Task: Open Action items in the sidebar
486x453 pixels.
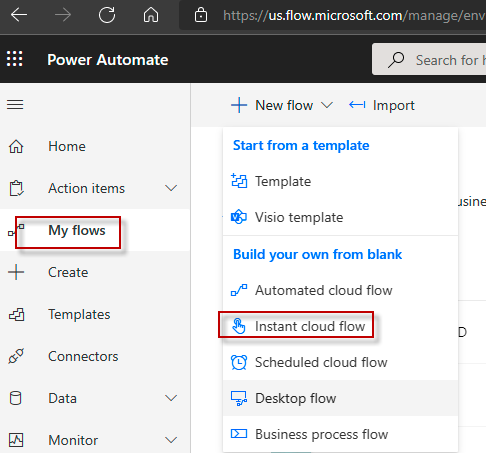Action: pos(95,188)
